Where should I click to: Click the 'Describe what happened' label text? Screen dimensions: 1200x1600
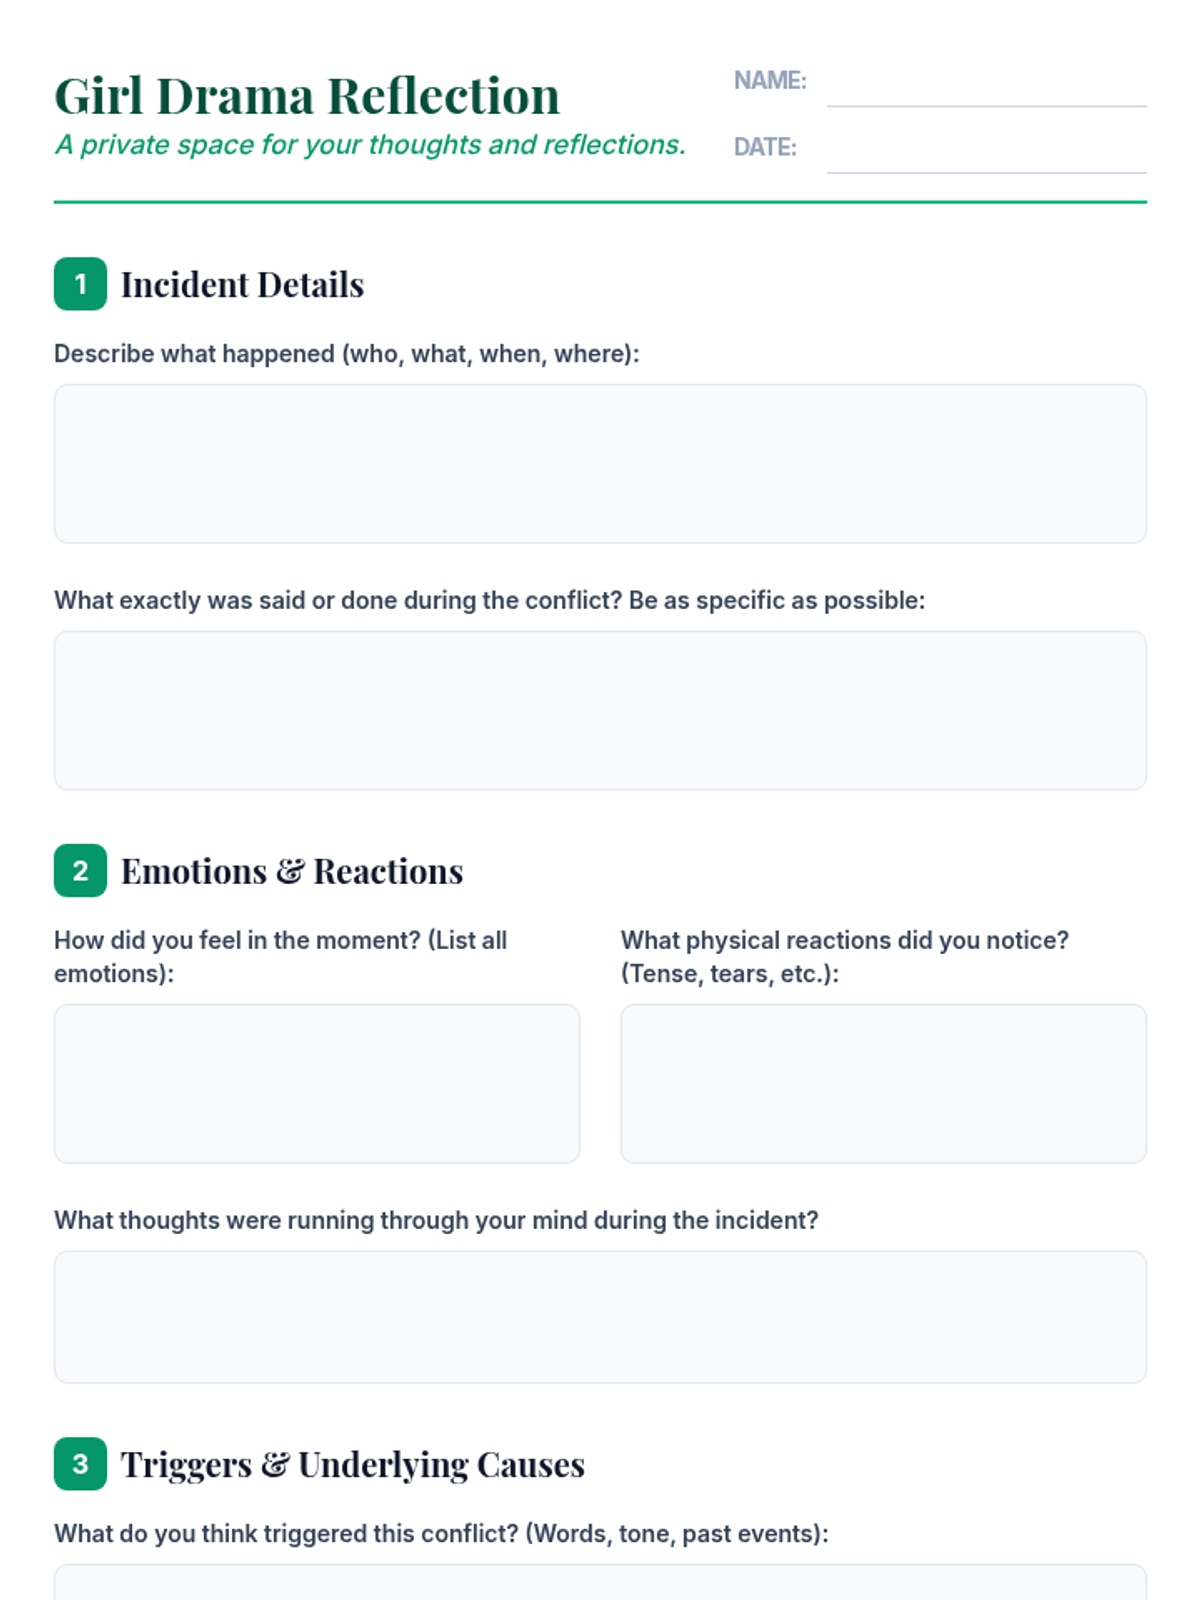(346, 354)
